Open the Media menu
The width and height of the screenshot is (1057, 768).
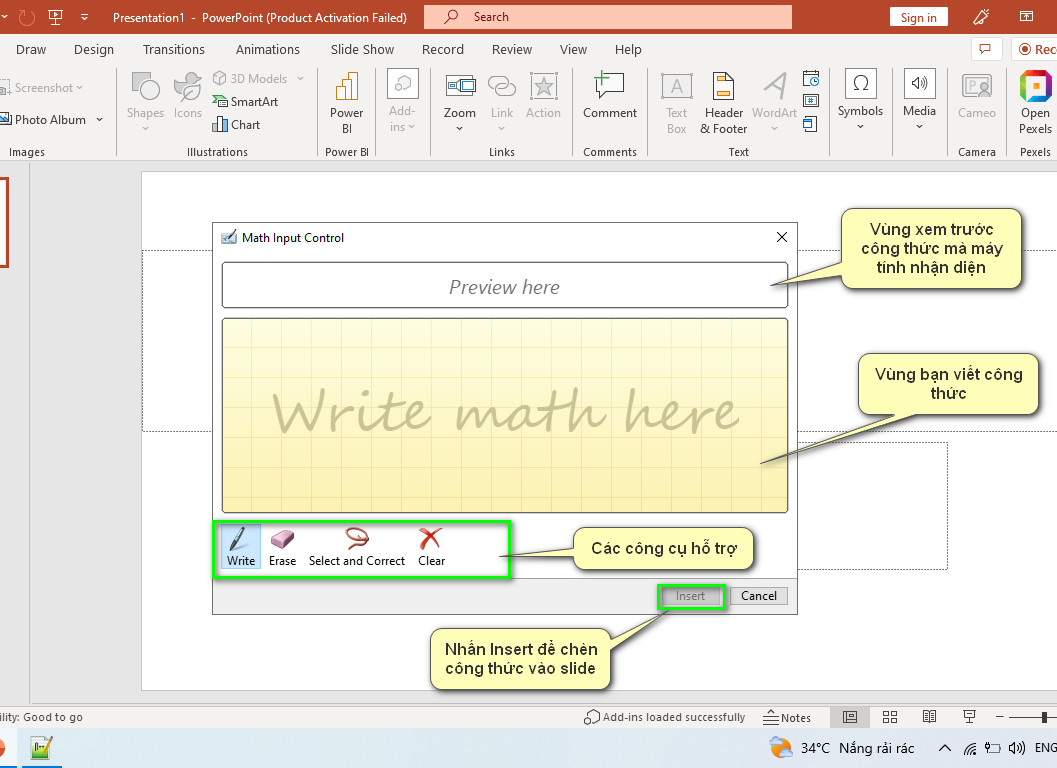[x=919, y=99]
